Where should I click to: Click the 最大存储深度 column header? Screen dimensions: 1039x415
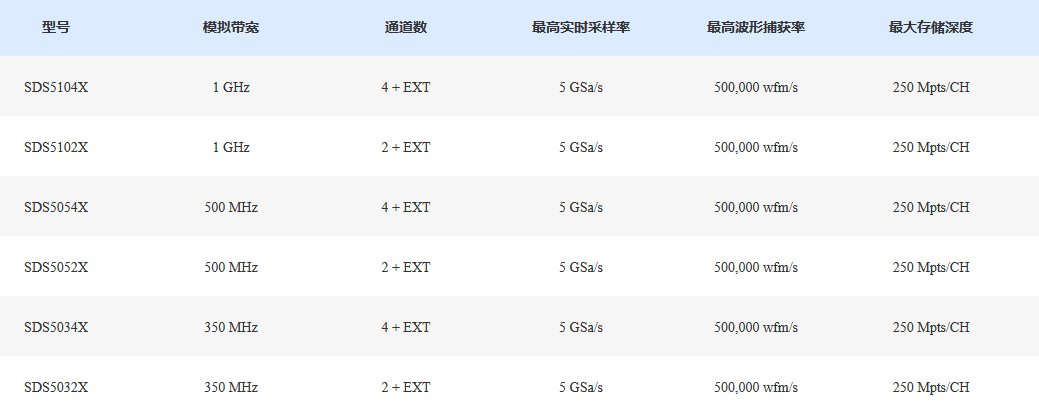pyautogui.click(x=930, y=28)
